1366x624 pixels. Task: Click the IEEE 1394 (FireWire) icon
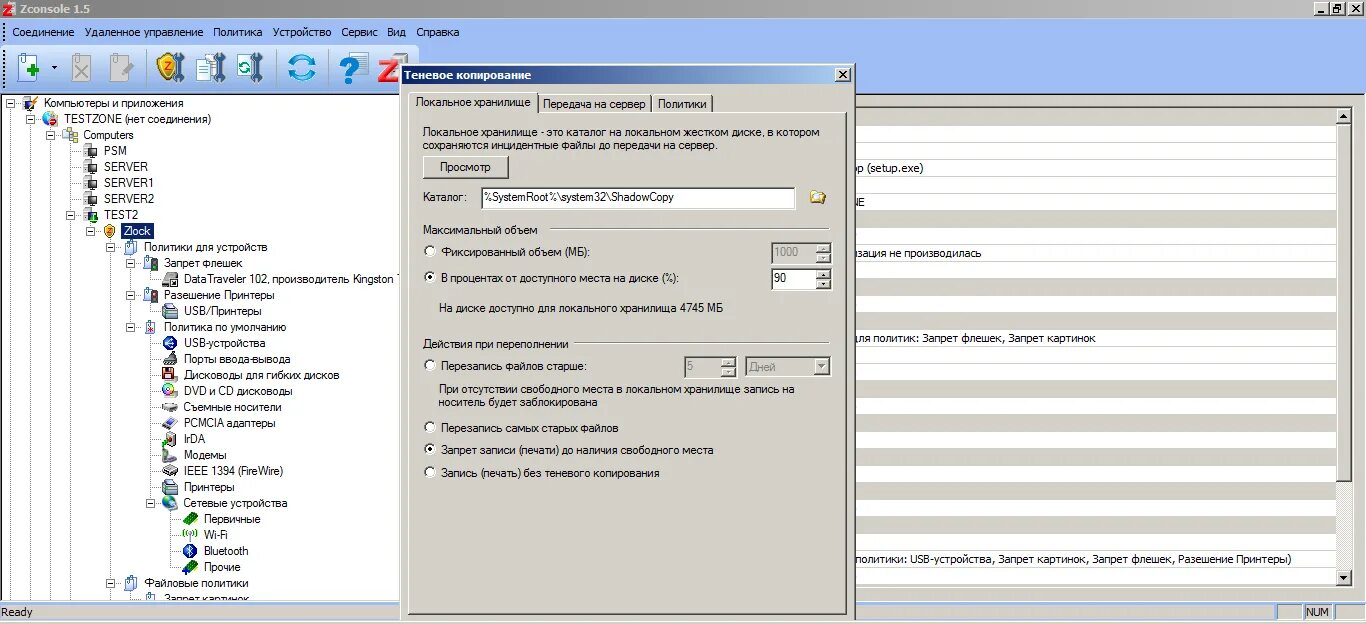pyautogui.click(x=170, y=471)
